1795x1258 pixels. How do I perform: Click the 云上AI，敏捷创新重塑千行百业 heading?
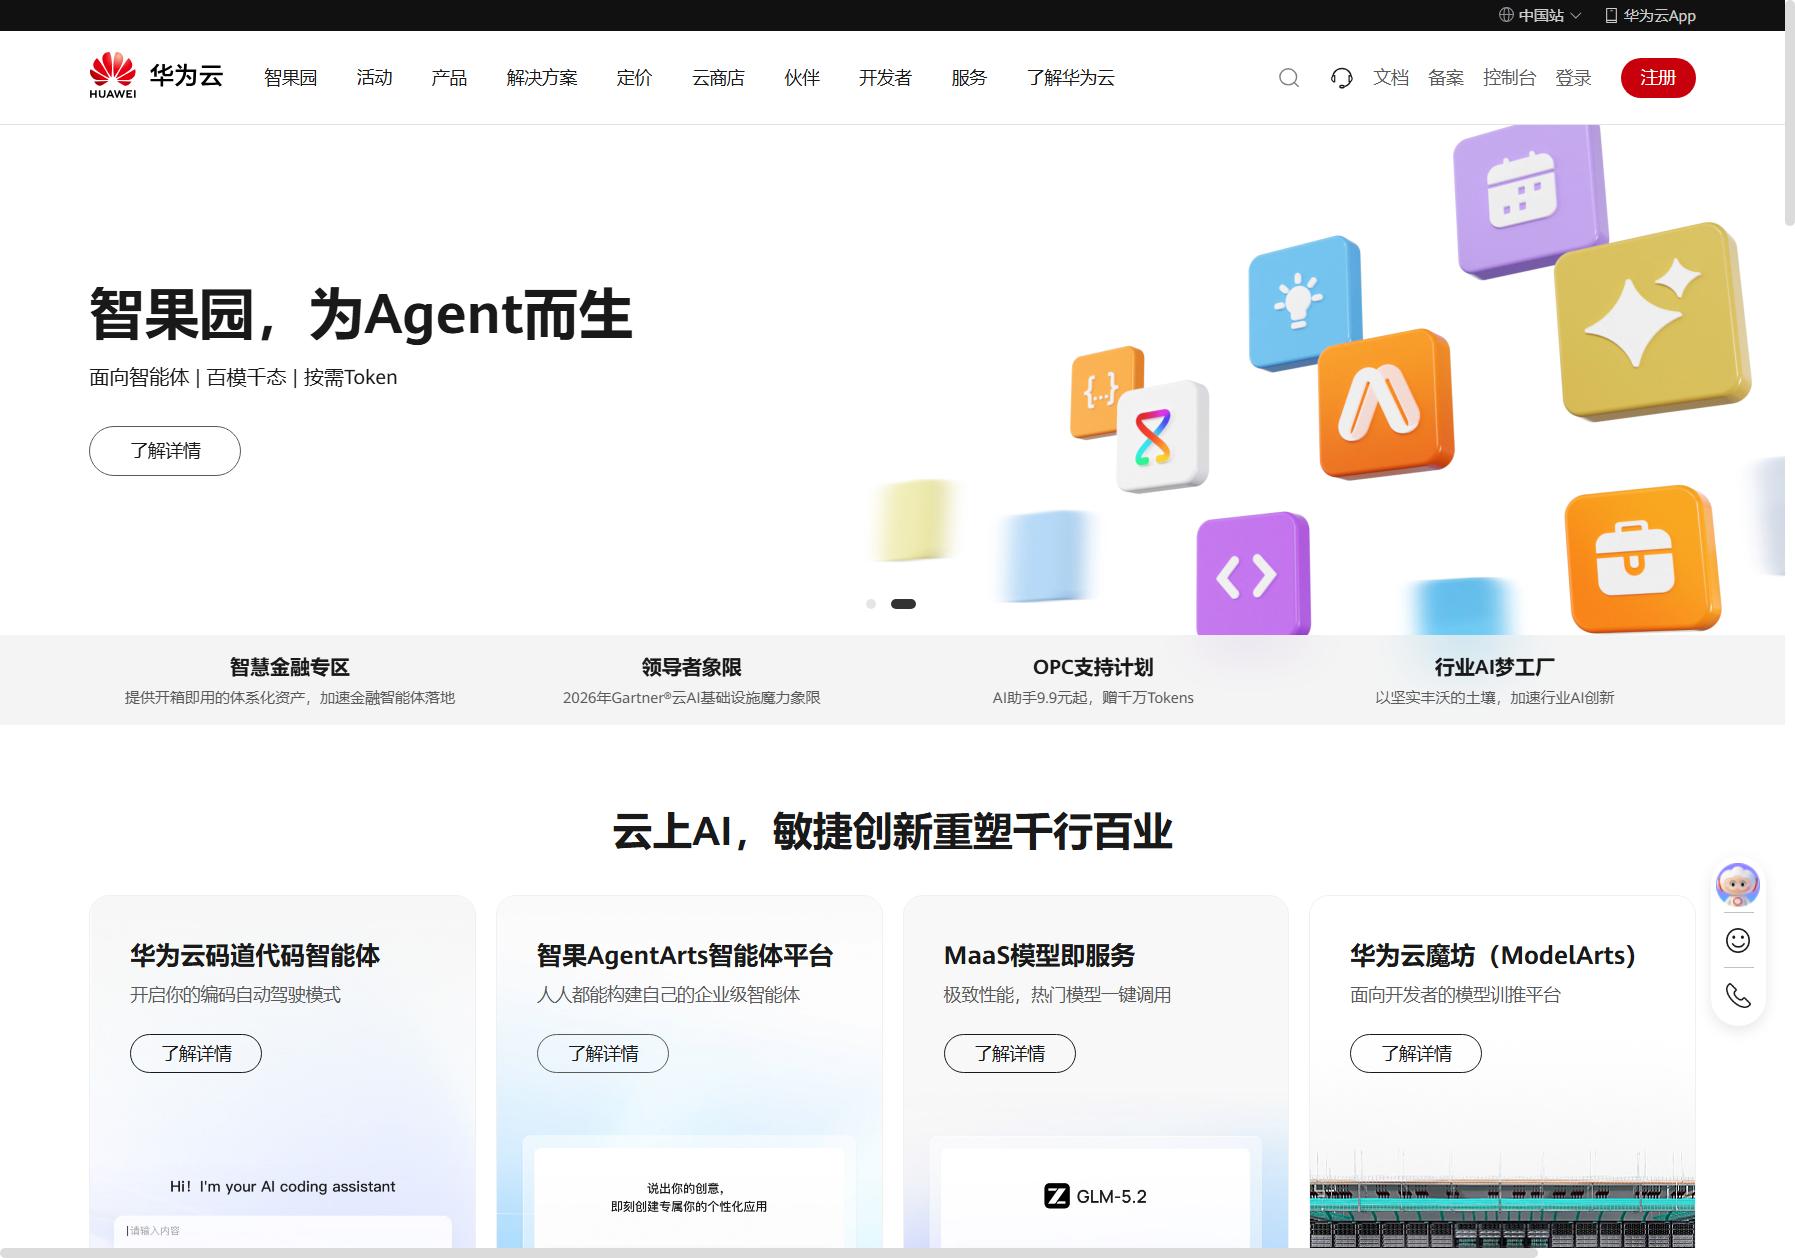[x=892, y=832]
